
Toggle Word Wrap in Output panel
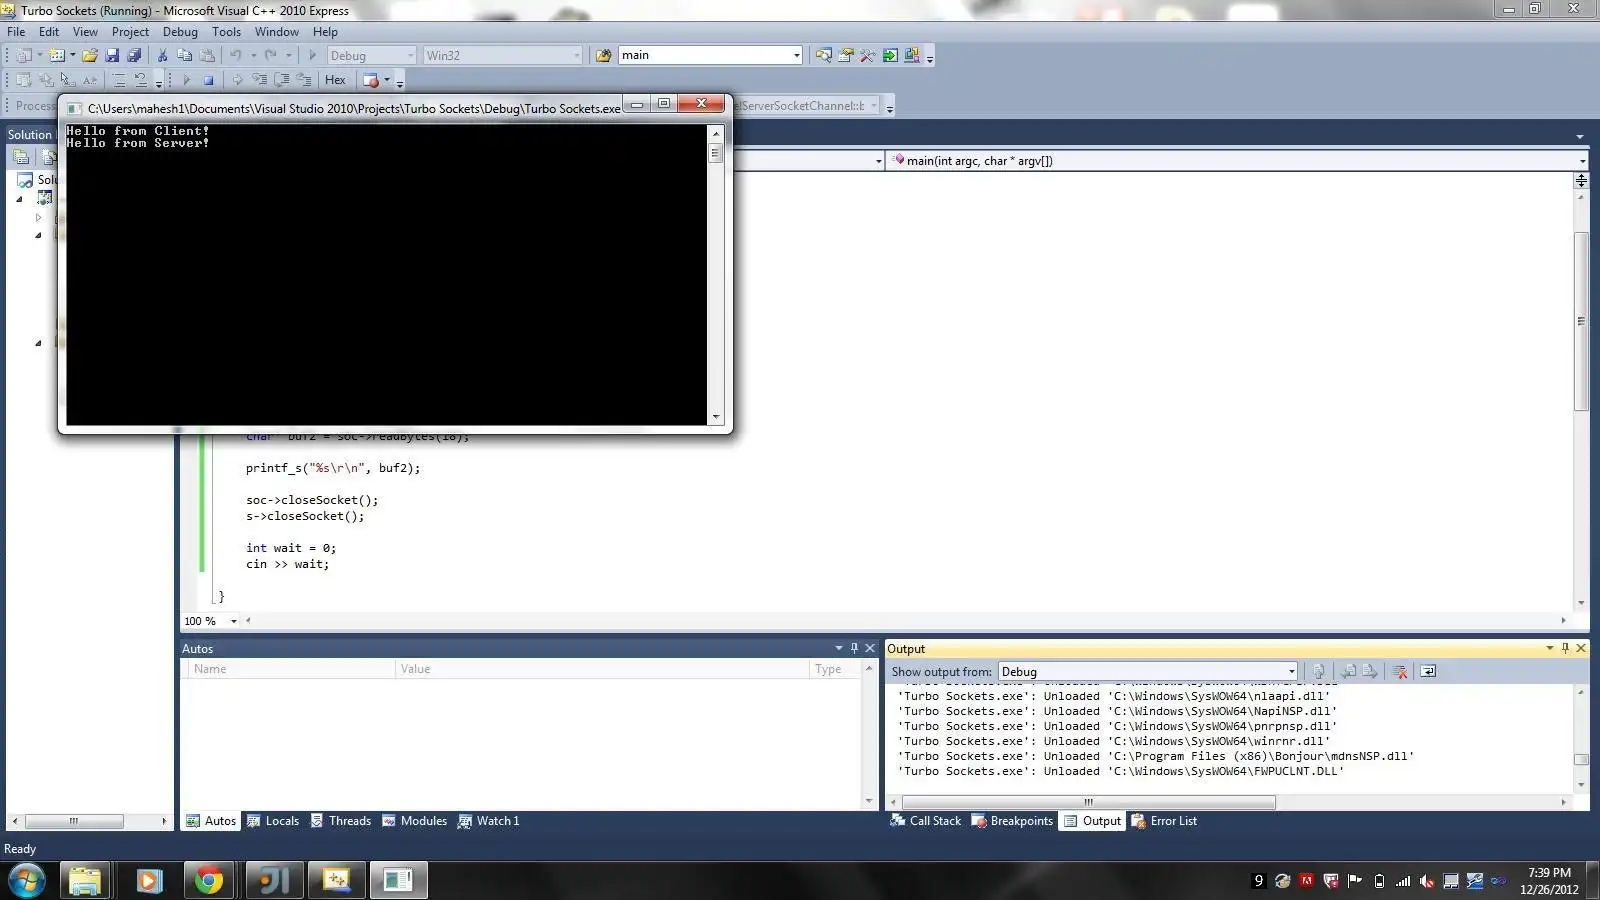point(1428,672)
